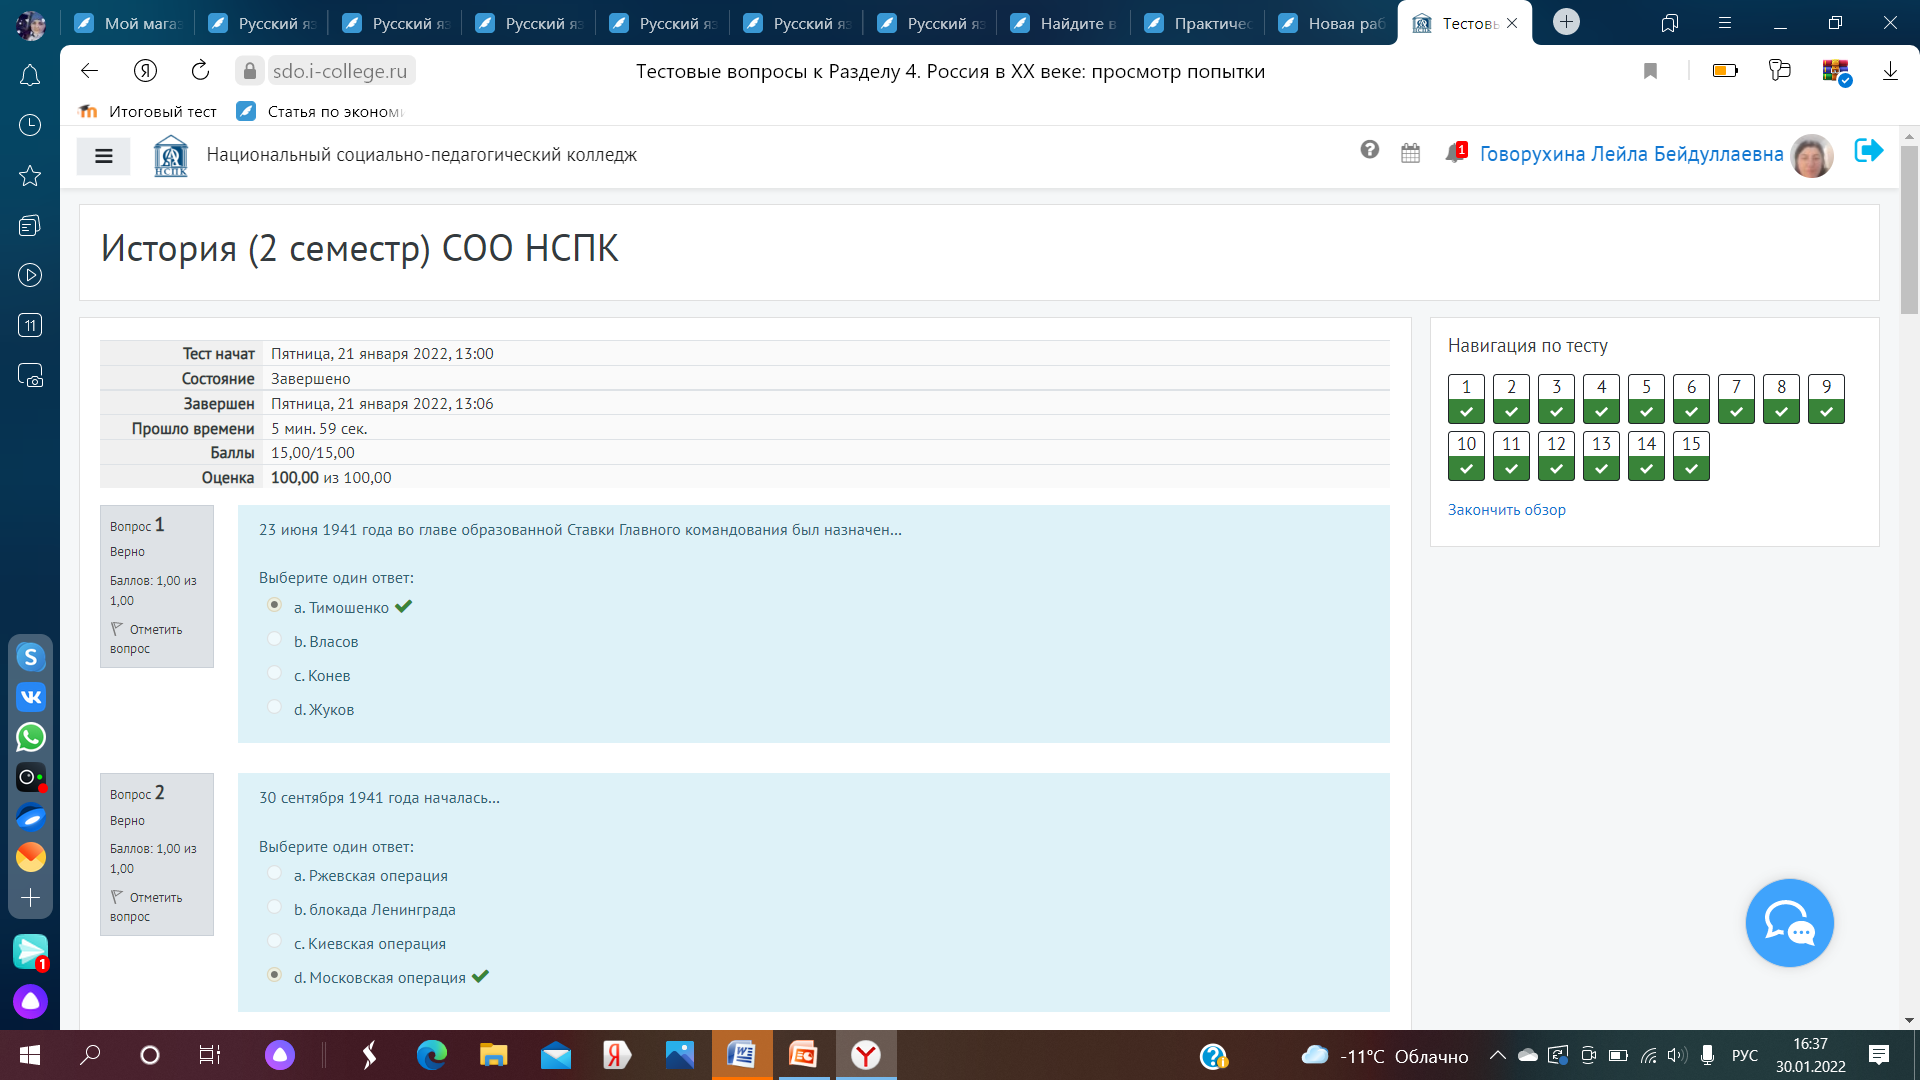The height and width of the screenshot is (1080, 1920).
Task: Open the notifications bell with badge
Action: [1455, 152]
